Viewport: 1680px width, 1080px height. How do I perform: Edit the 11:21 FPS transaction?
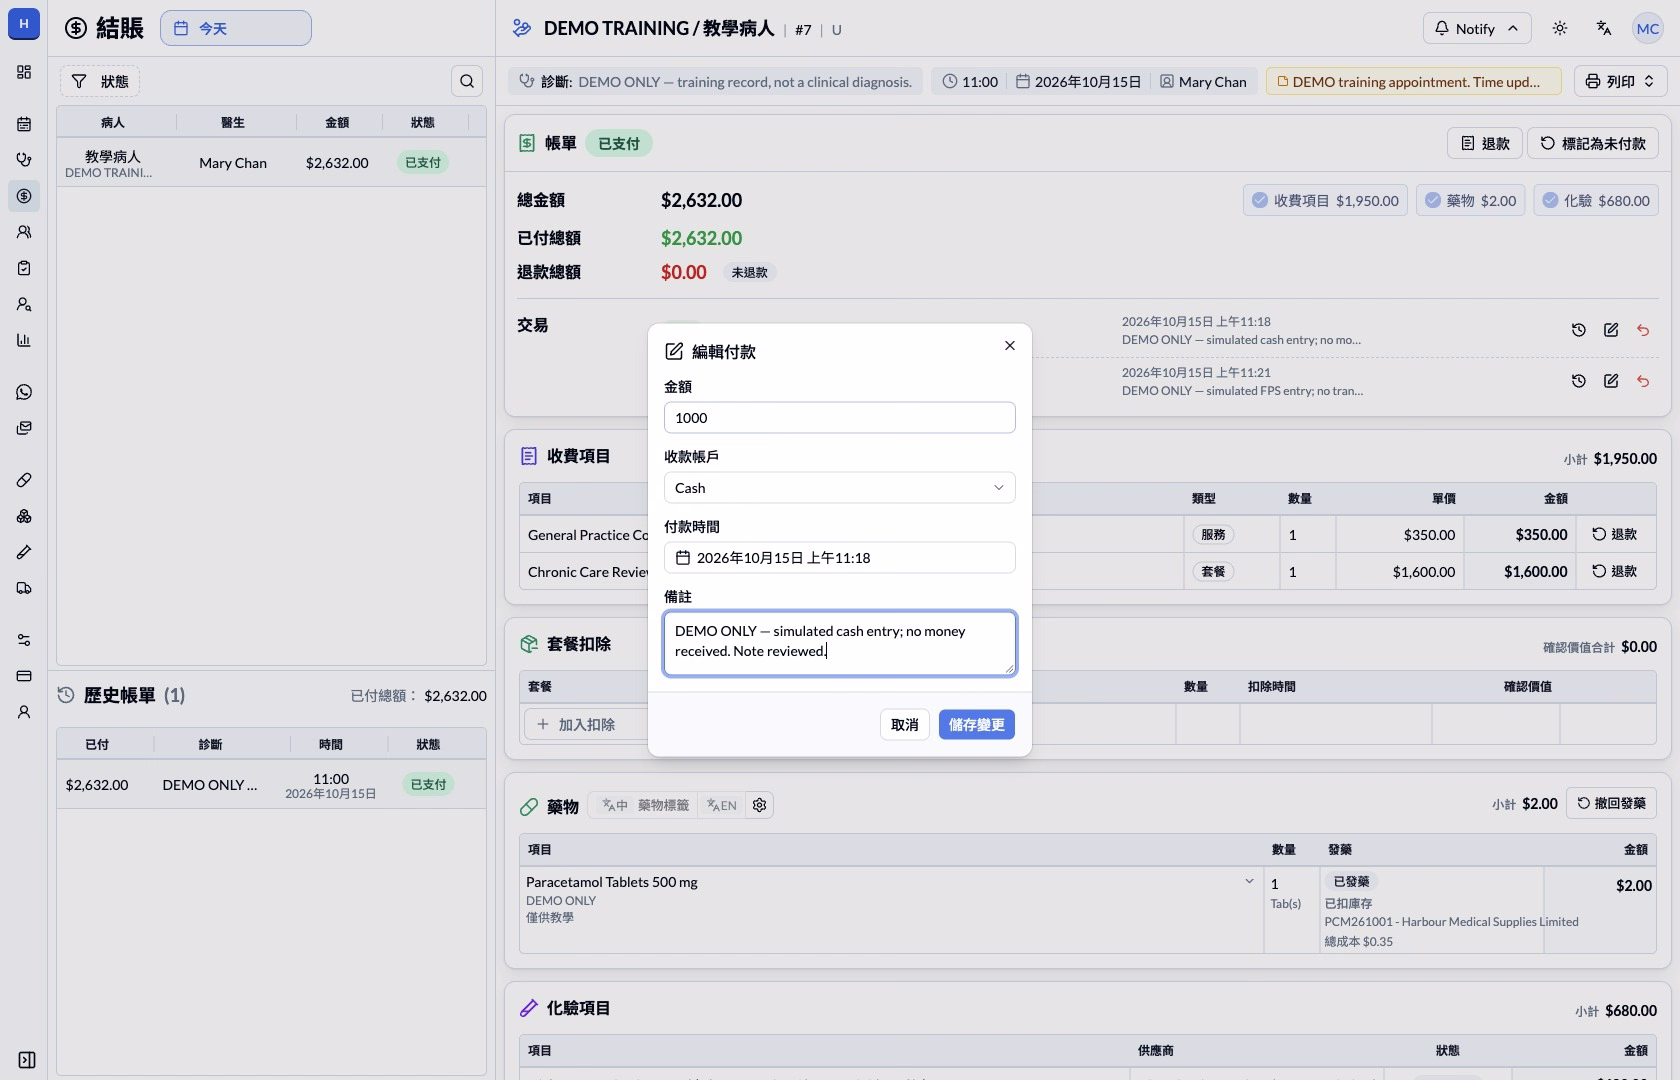1611,381
